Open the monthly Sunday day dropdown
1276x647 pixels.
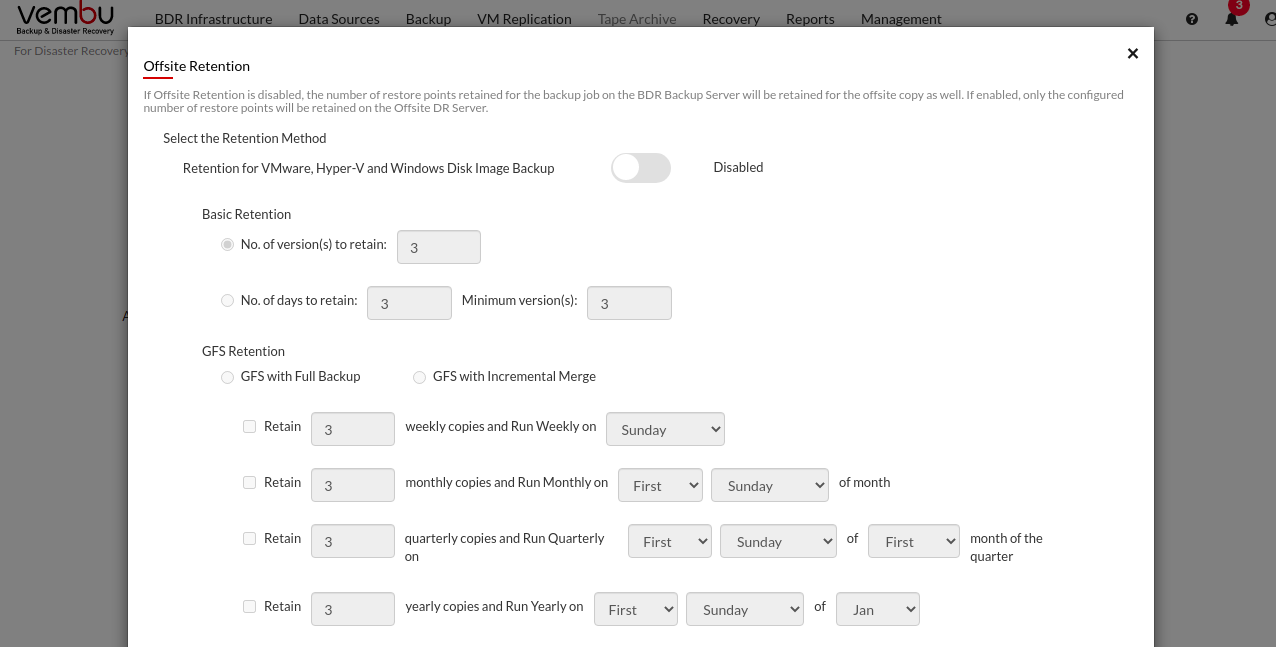click(x=770, y=485)
